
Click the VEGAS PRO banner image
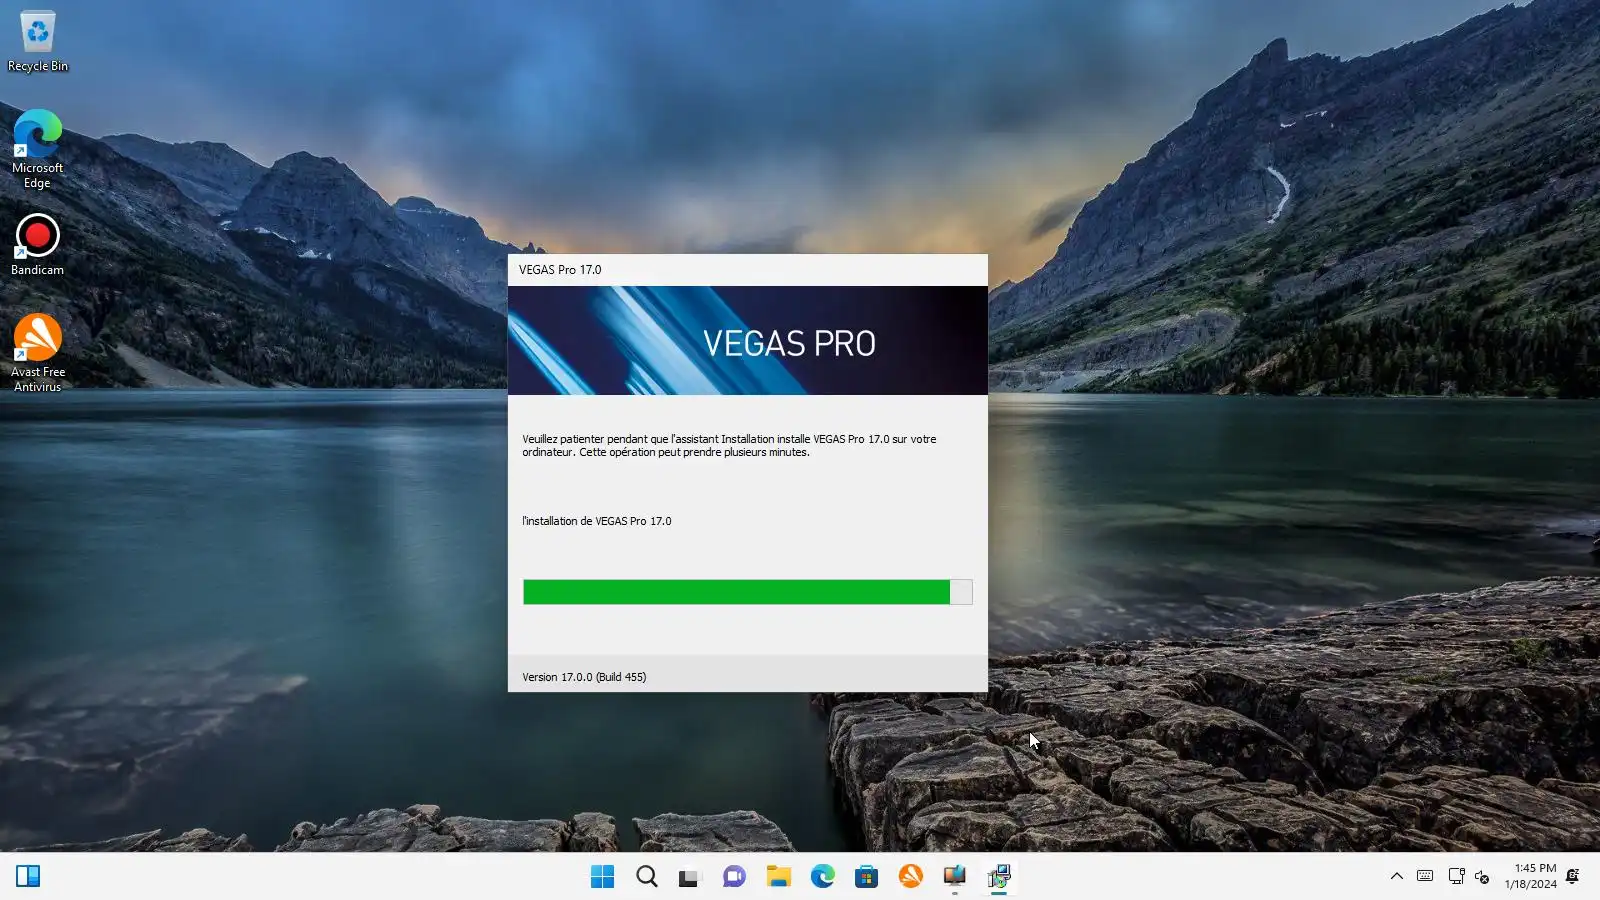click(x=748, y=341)
